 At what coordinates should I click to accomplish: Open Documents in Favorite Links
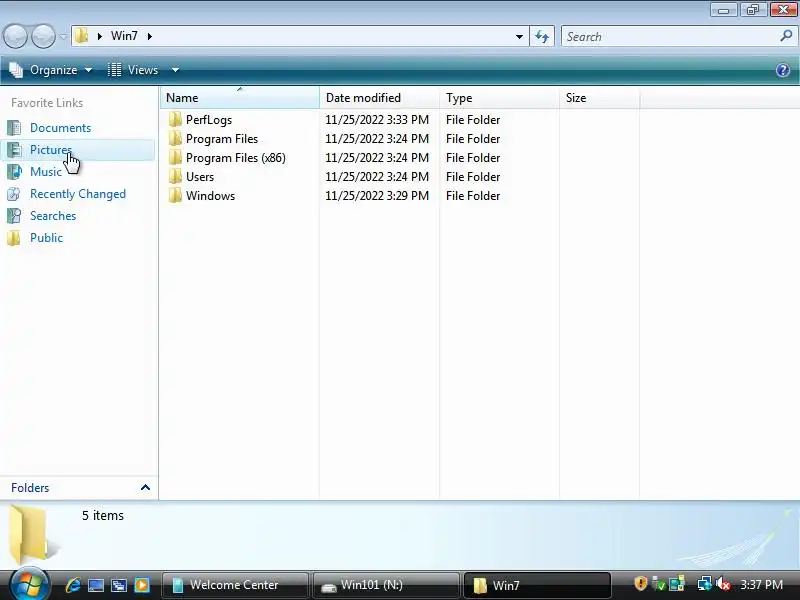[x=60, y=128]
